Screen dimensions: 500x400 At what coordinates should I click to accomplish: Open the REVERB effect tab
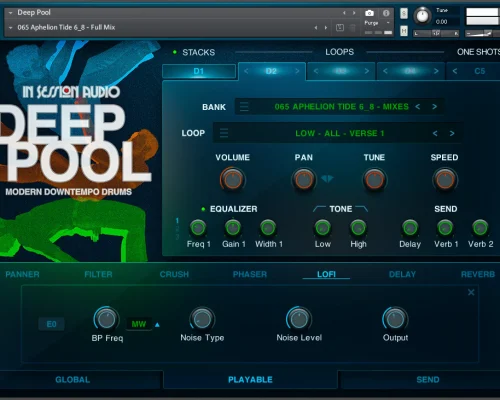[x=478, y=274]
